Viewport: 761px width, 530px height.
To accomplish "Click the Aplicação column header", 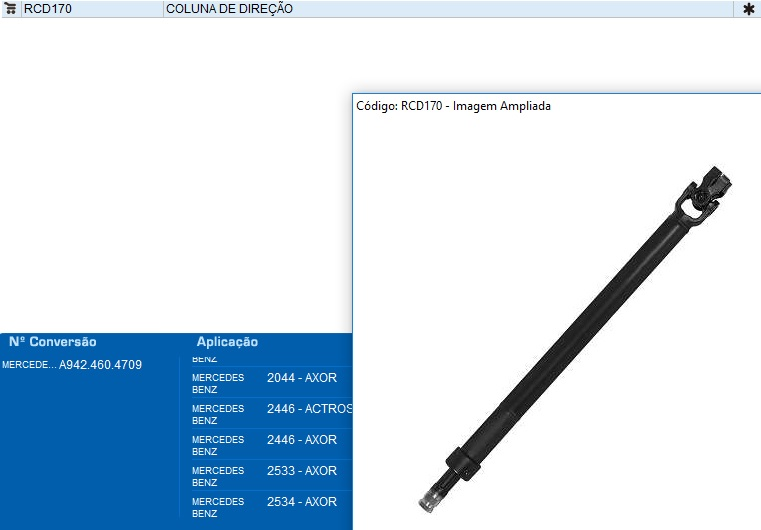I will click(227, 342).
